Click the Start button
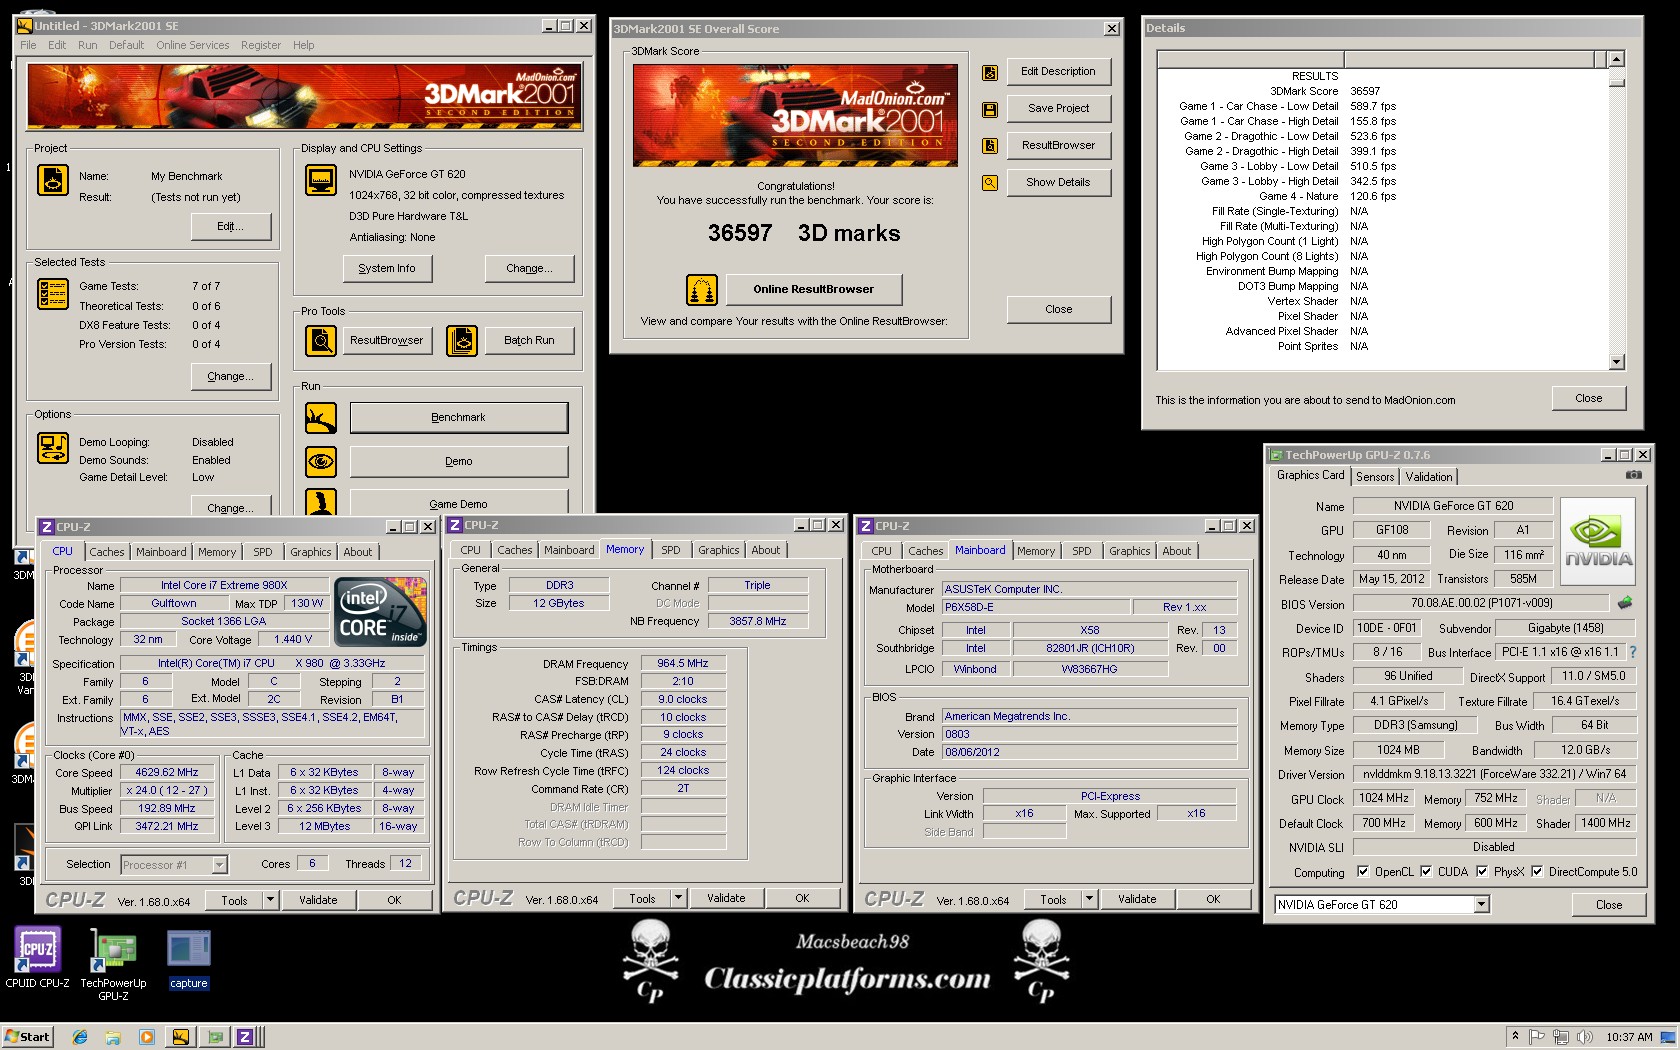This screenshot has width=1680, height=1050. click(27, 1037)
